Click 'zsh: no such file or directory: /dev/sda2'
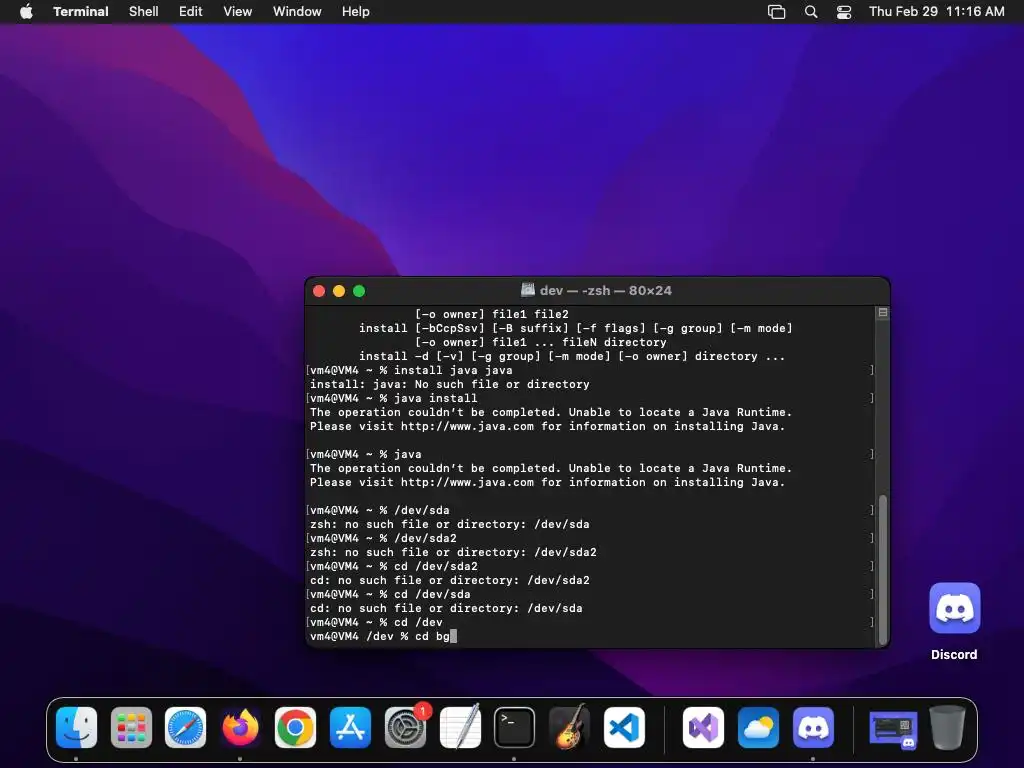 [453, 552]
